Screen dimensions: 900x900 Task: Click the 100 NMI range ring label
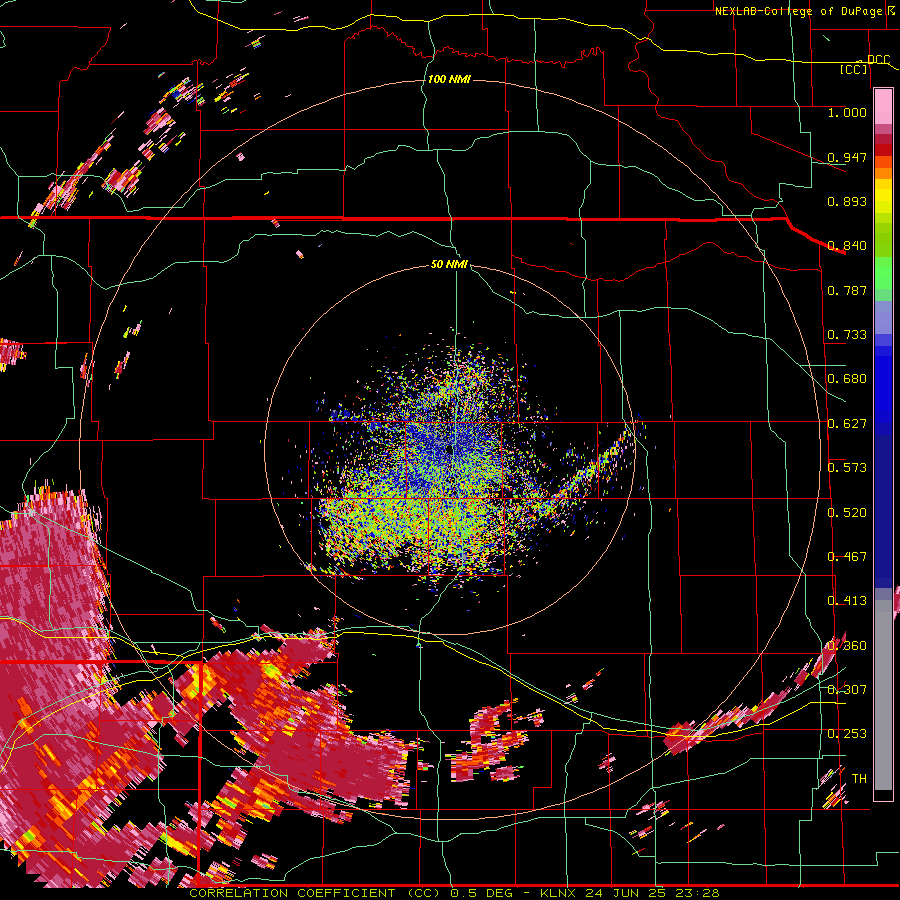[449, 79]
